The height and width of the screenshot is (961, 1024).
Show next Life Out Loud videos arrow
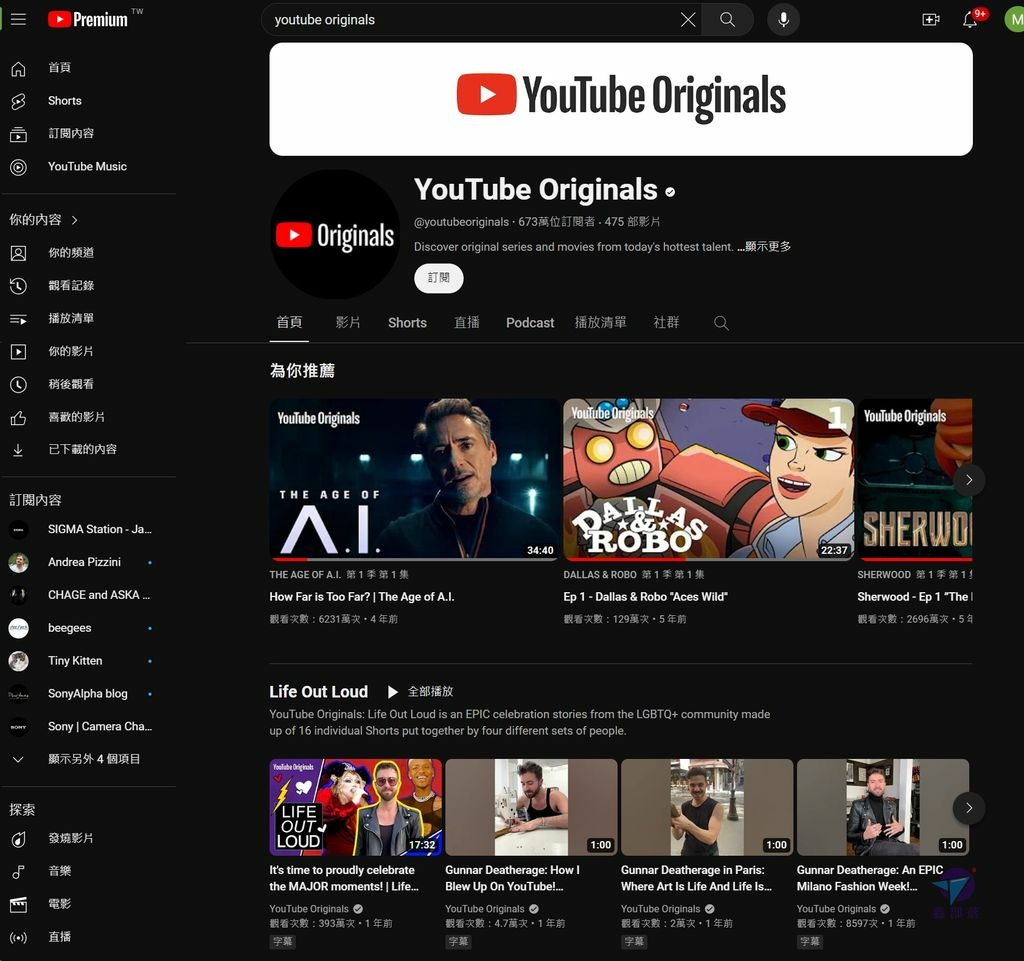click(968, 808)
